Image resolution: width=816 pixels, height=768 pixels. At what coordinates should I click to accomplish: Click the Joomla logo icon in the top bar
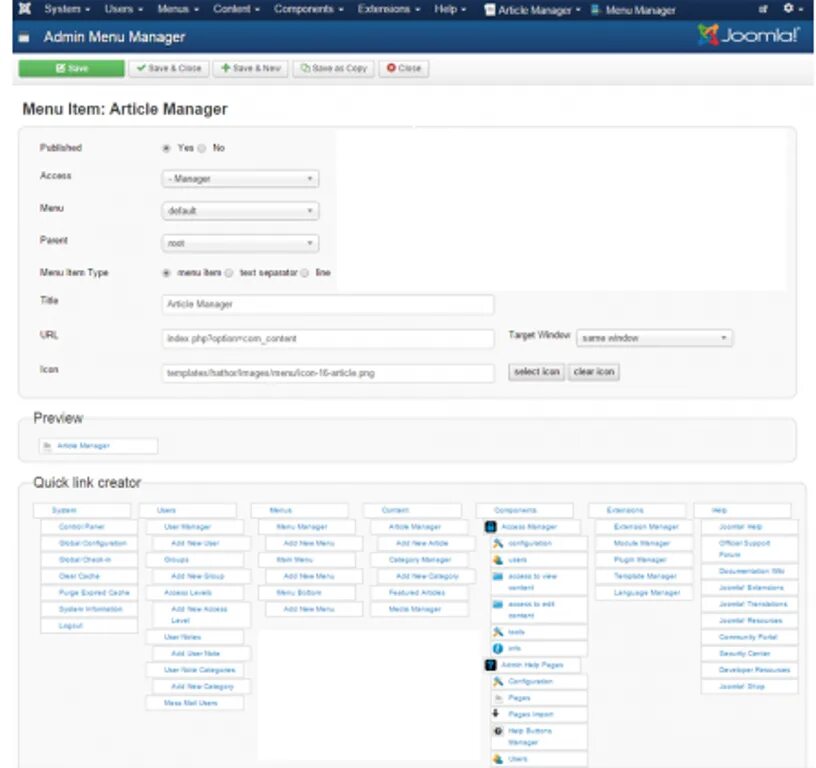[x=24, y=9]
